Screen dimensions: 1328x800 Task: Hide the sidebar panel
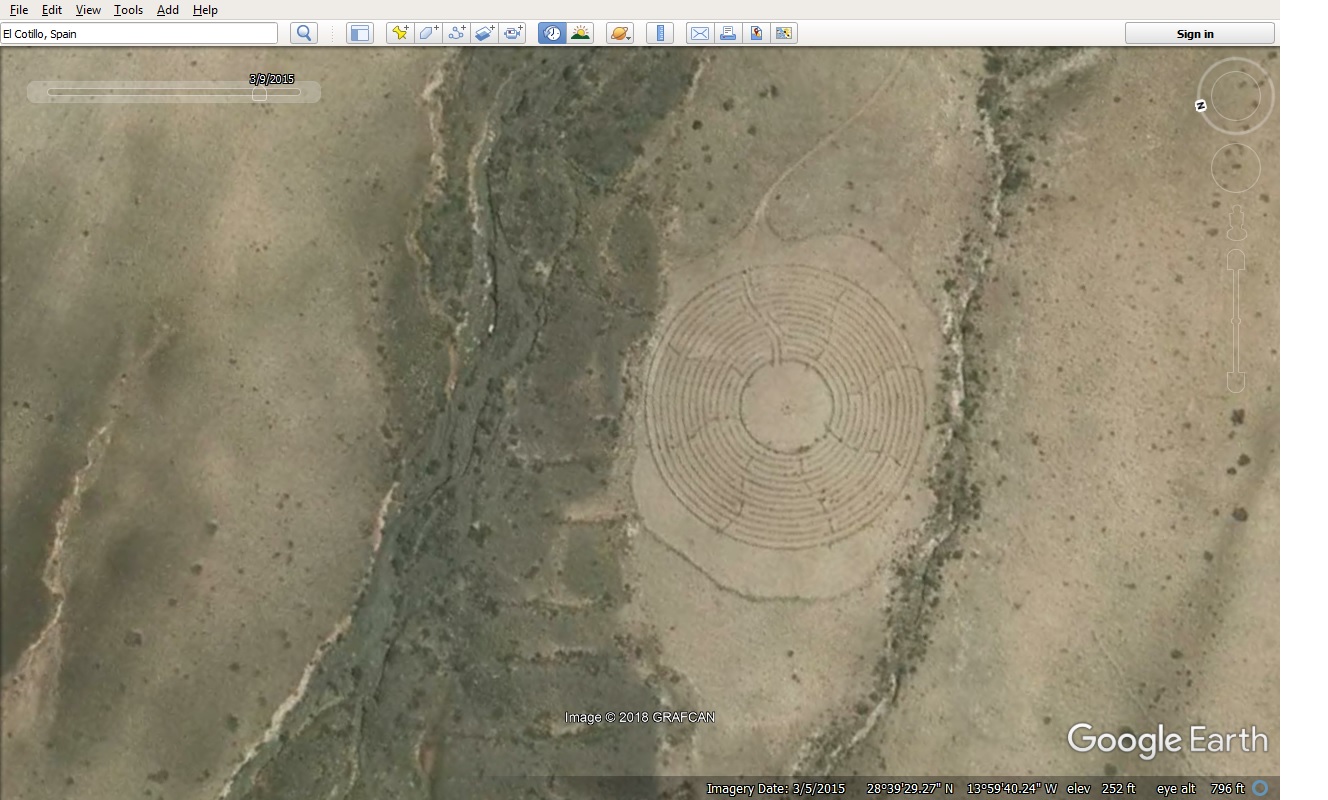click(359, 33)
